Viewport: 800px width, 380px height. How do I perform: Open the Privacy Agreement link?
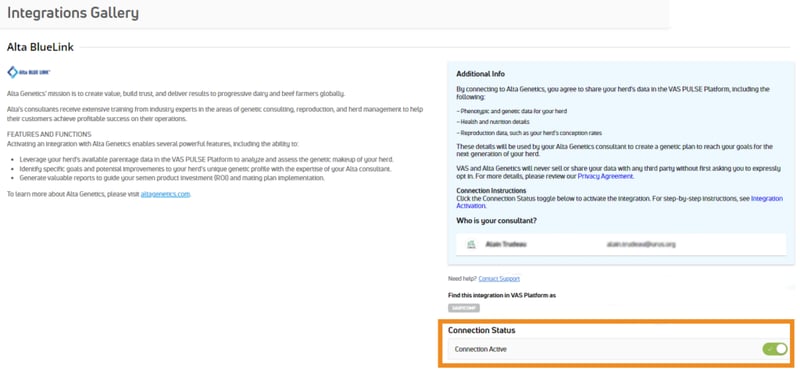click(605, 176)
